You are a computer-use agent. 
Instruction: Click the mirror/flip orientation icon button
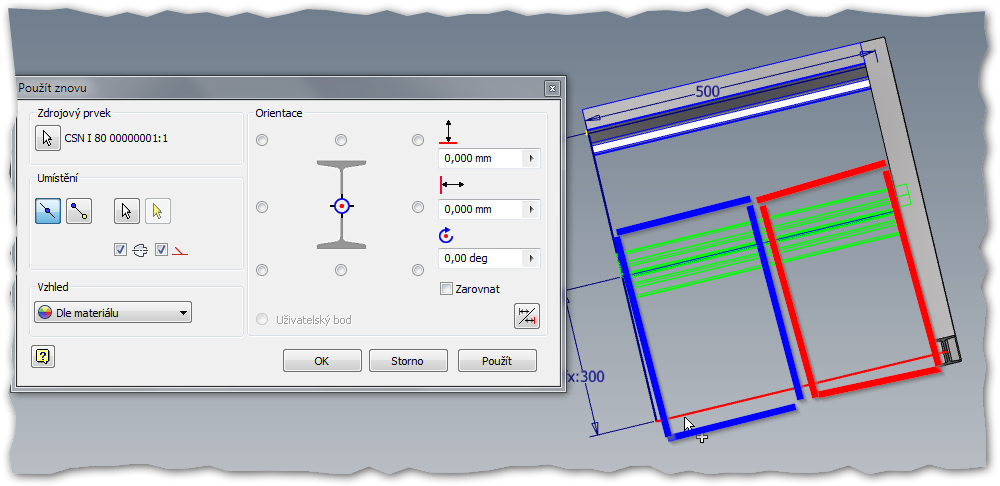(x=526, y=316)
